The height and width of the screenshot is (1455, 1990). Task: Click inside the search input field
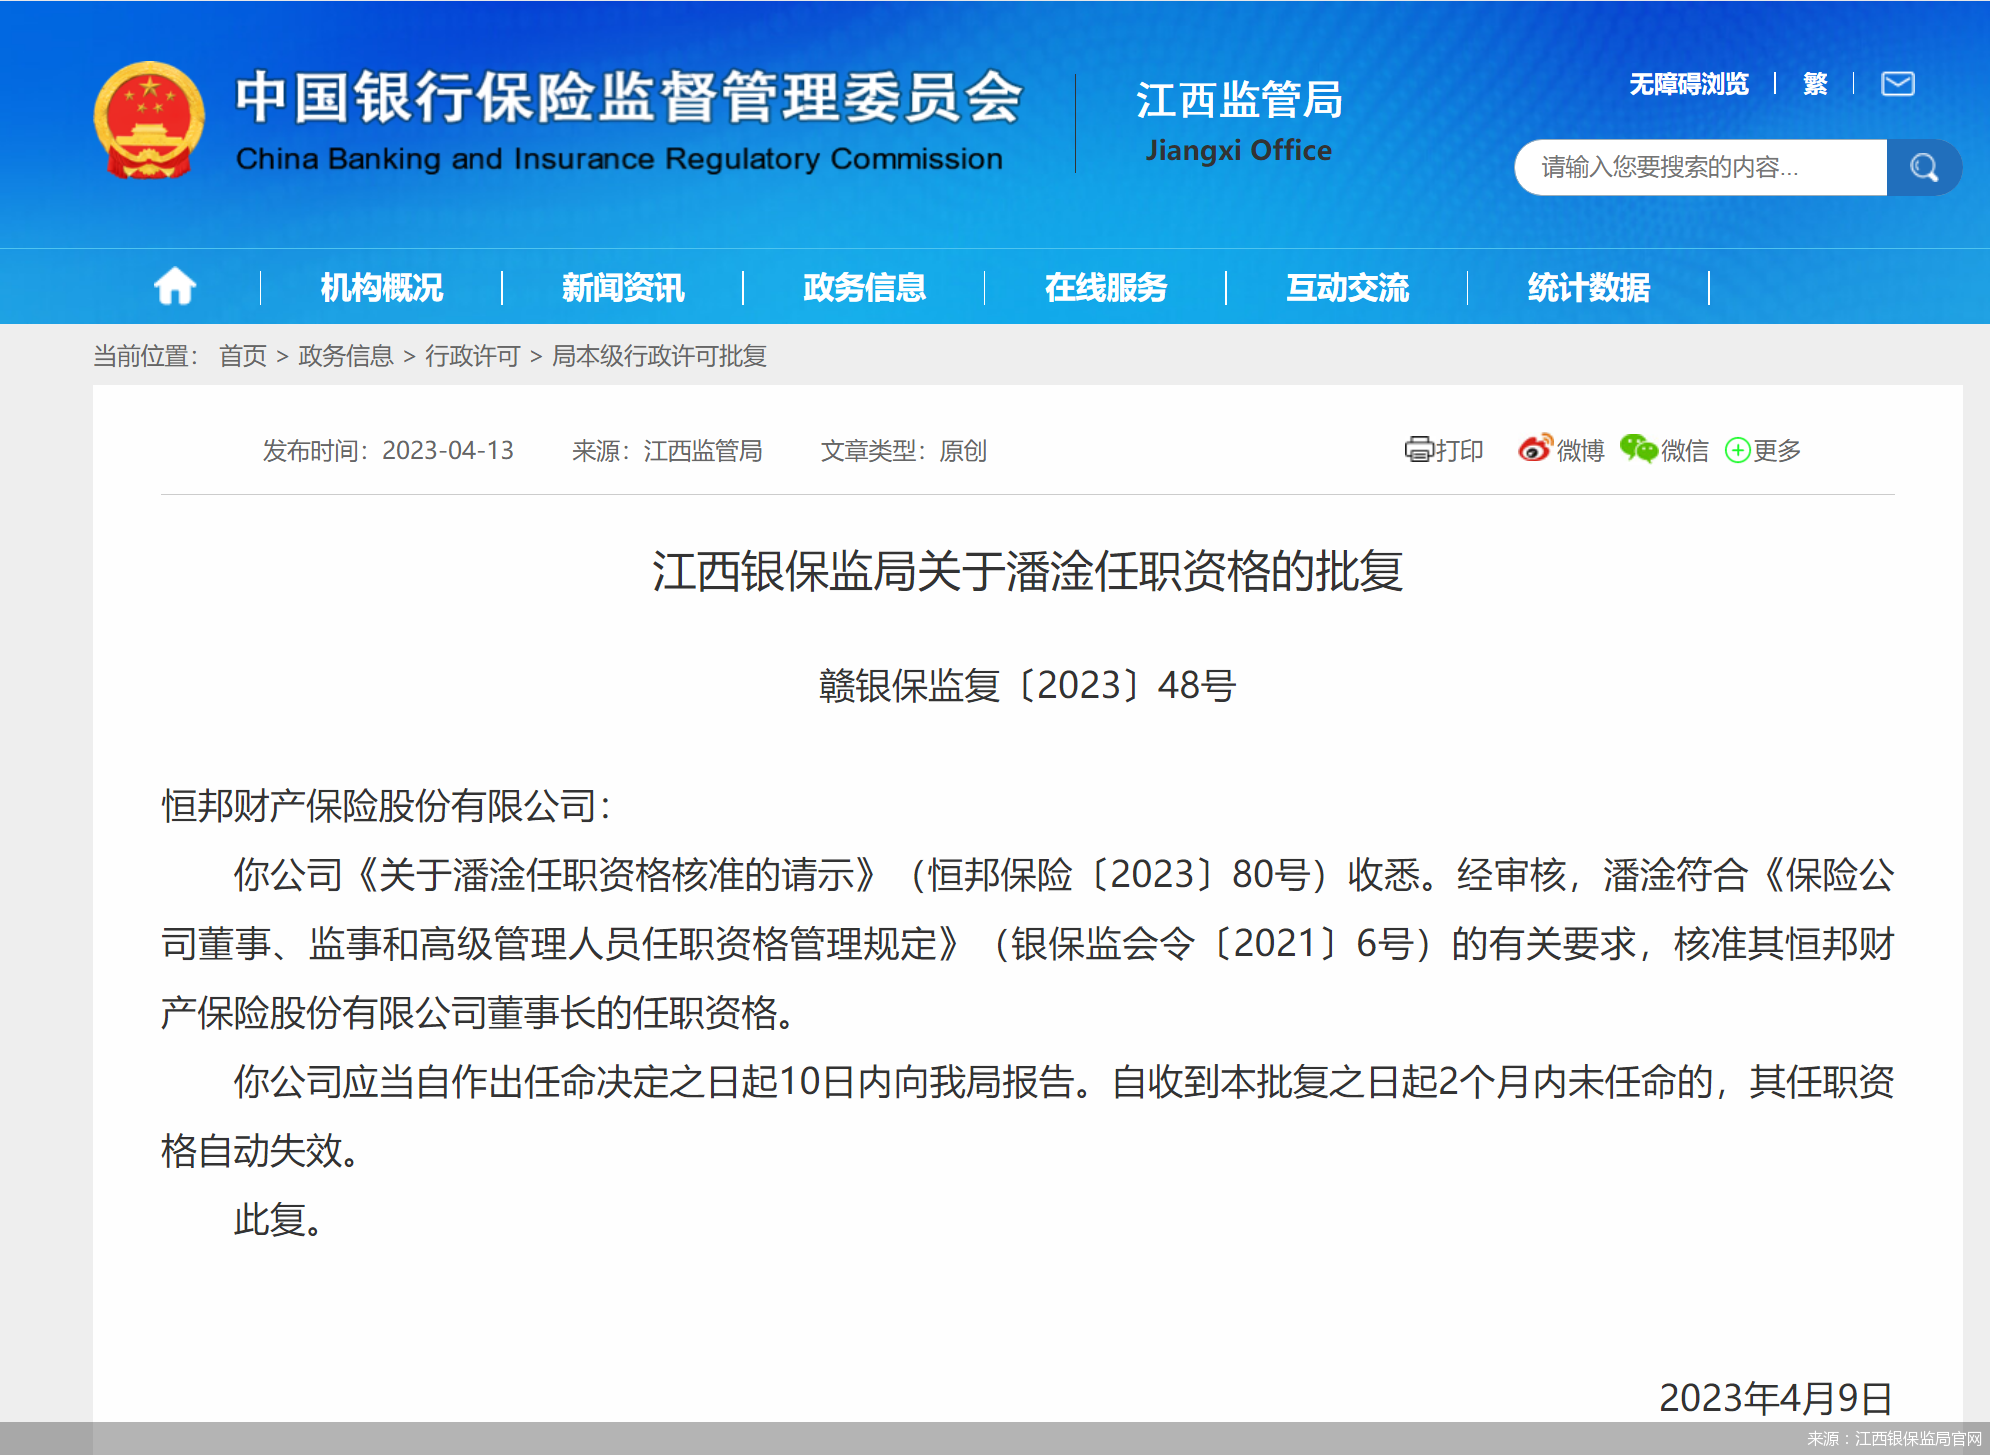pos(1700,167)
